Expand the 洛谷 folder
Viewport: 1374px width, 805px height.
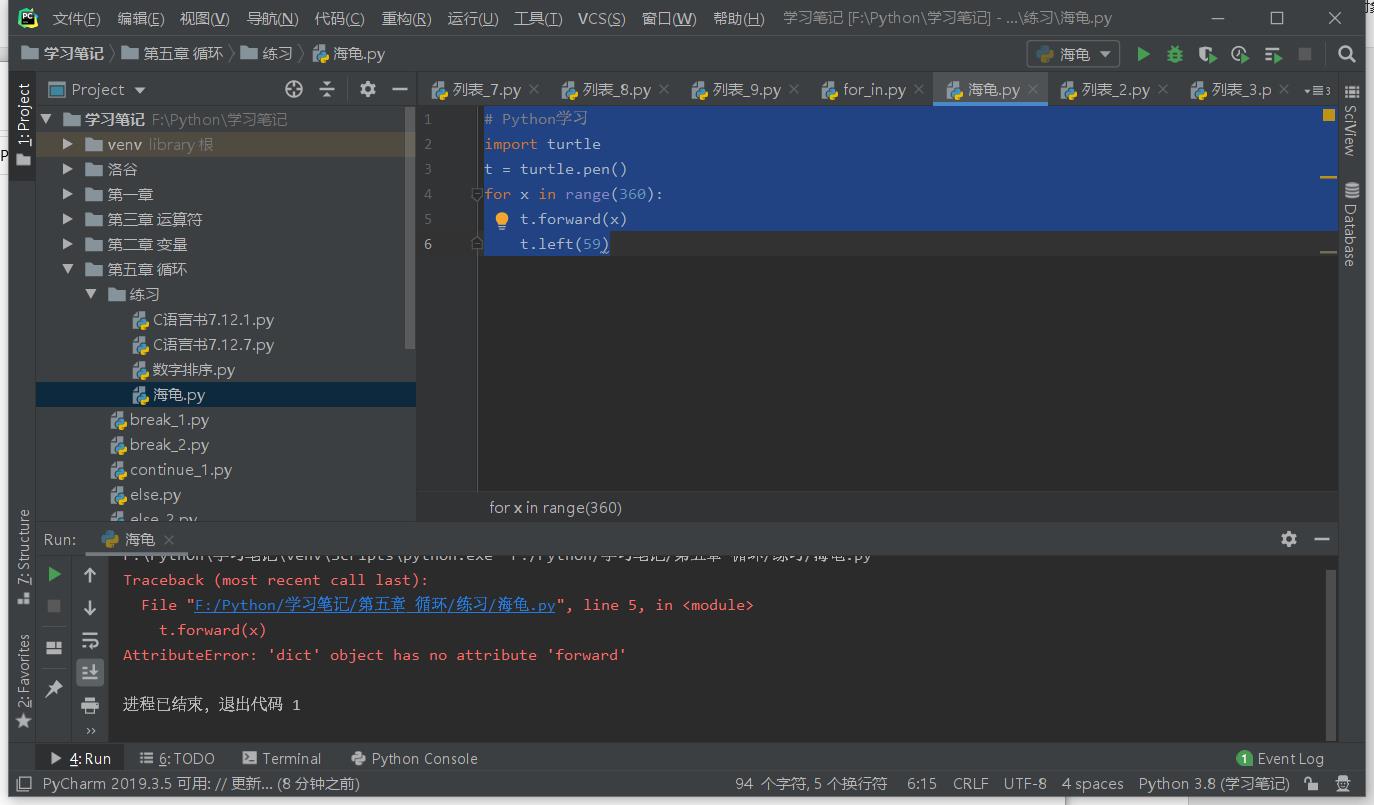pyautogui.click(x=68, y=169)
